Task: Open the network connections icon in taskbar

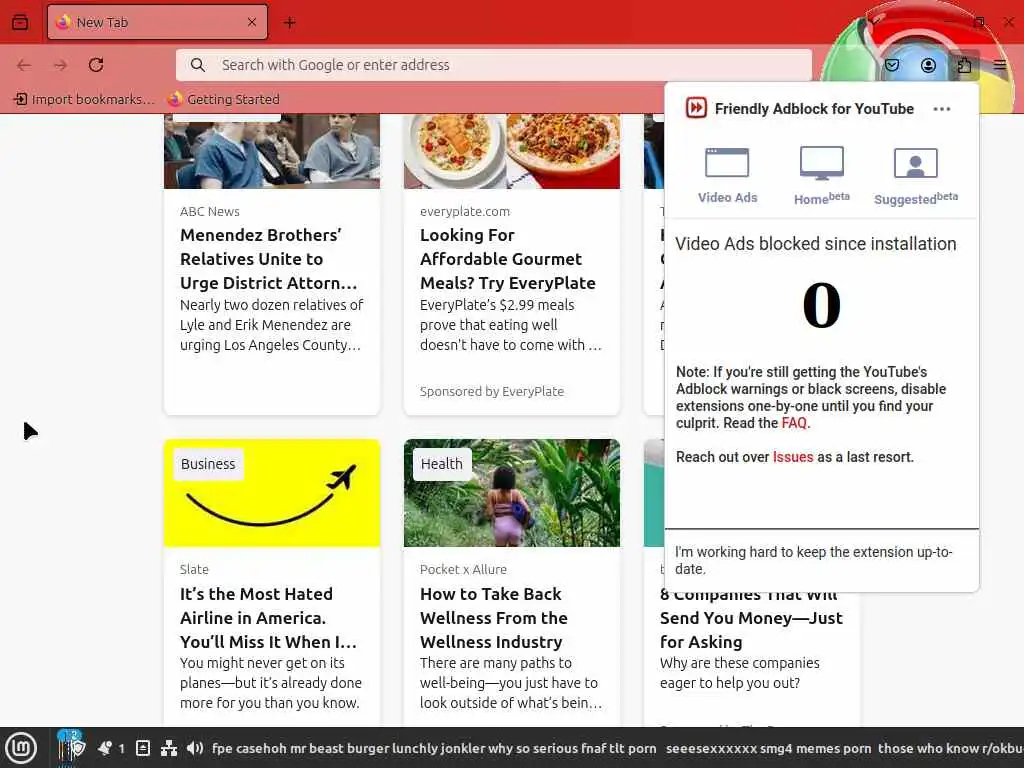Action: click(168, 748)
